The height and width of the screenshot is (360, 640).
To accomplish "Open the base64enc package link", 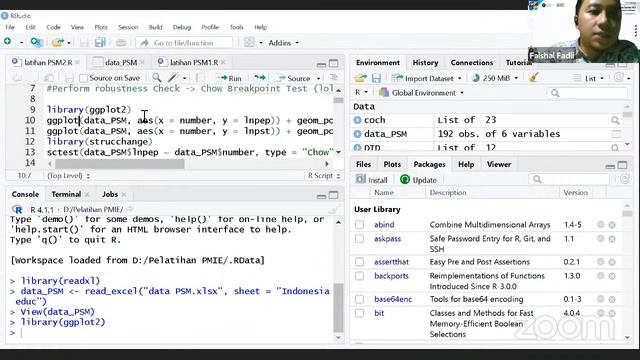I will click(393, 299).
